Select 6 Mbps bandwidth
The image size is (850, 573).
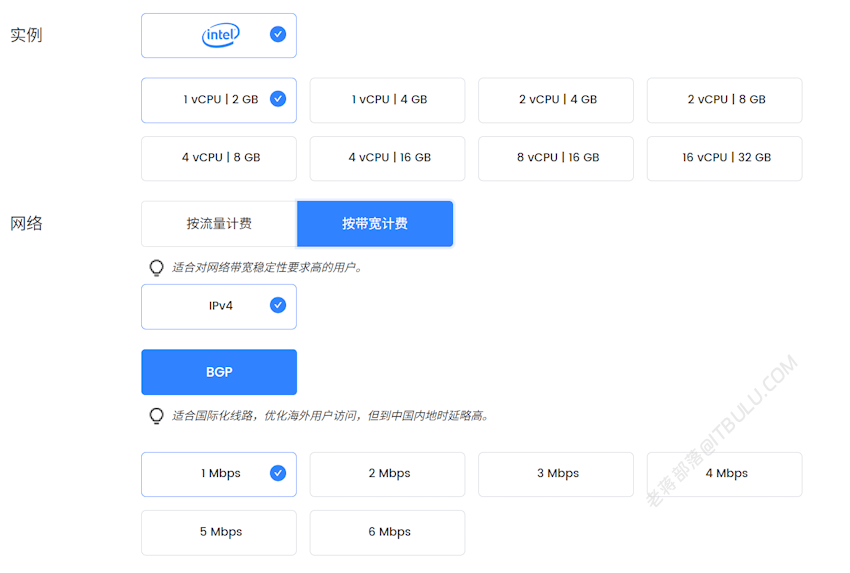point(387,532)
